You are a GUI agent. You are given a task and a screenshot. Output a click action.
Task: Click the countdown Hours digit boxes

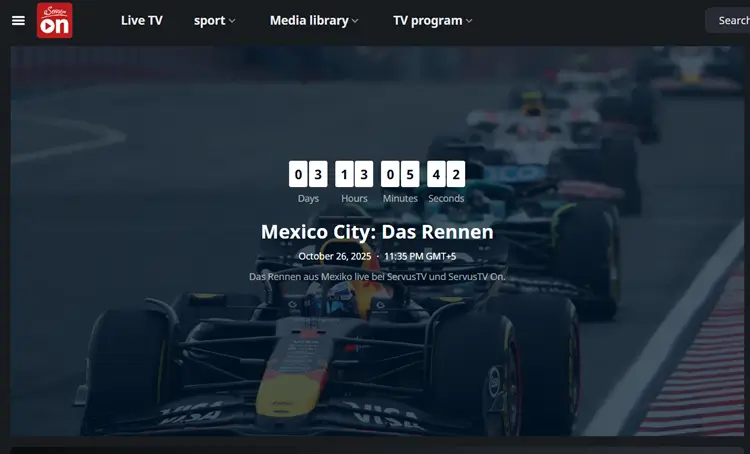click(354, 174)
